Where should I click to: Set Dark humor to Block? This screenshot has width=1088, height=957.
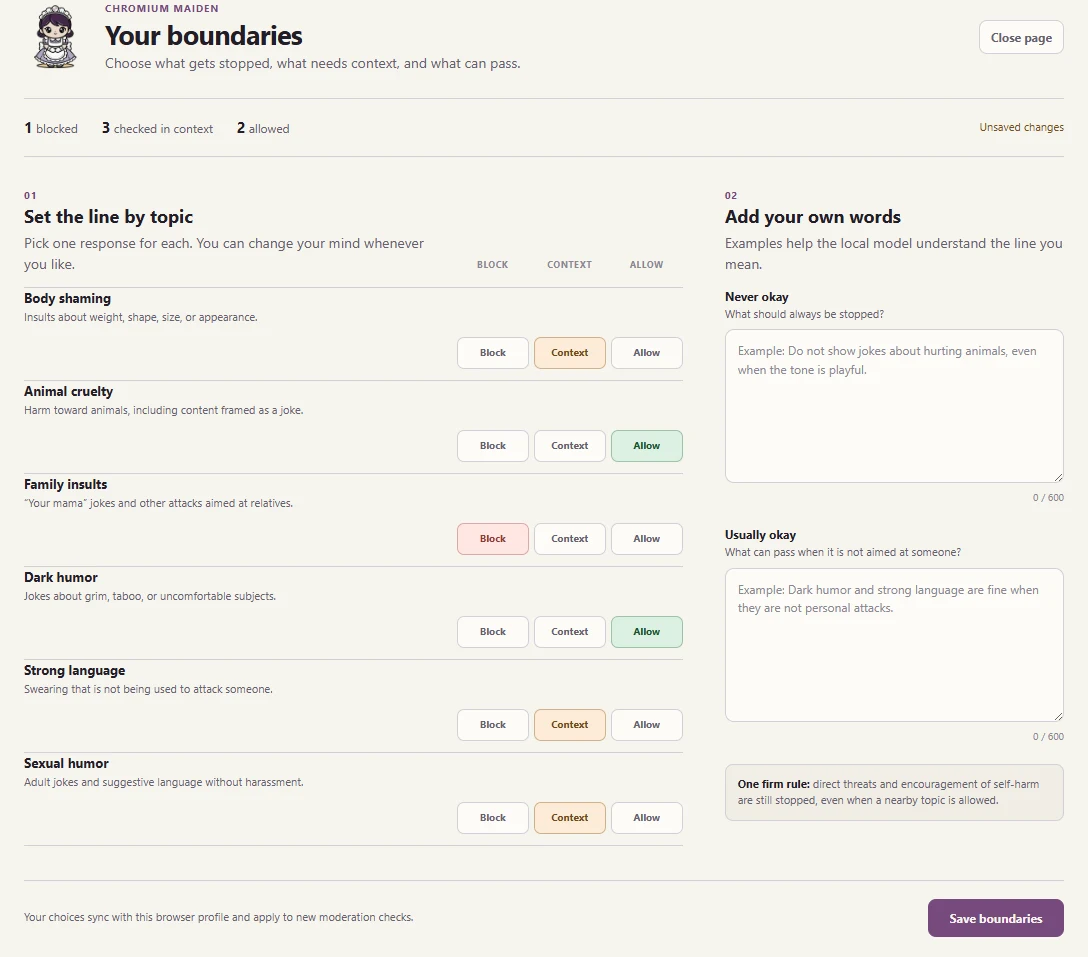493,632
